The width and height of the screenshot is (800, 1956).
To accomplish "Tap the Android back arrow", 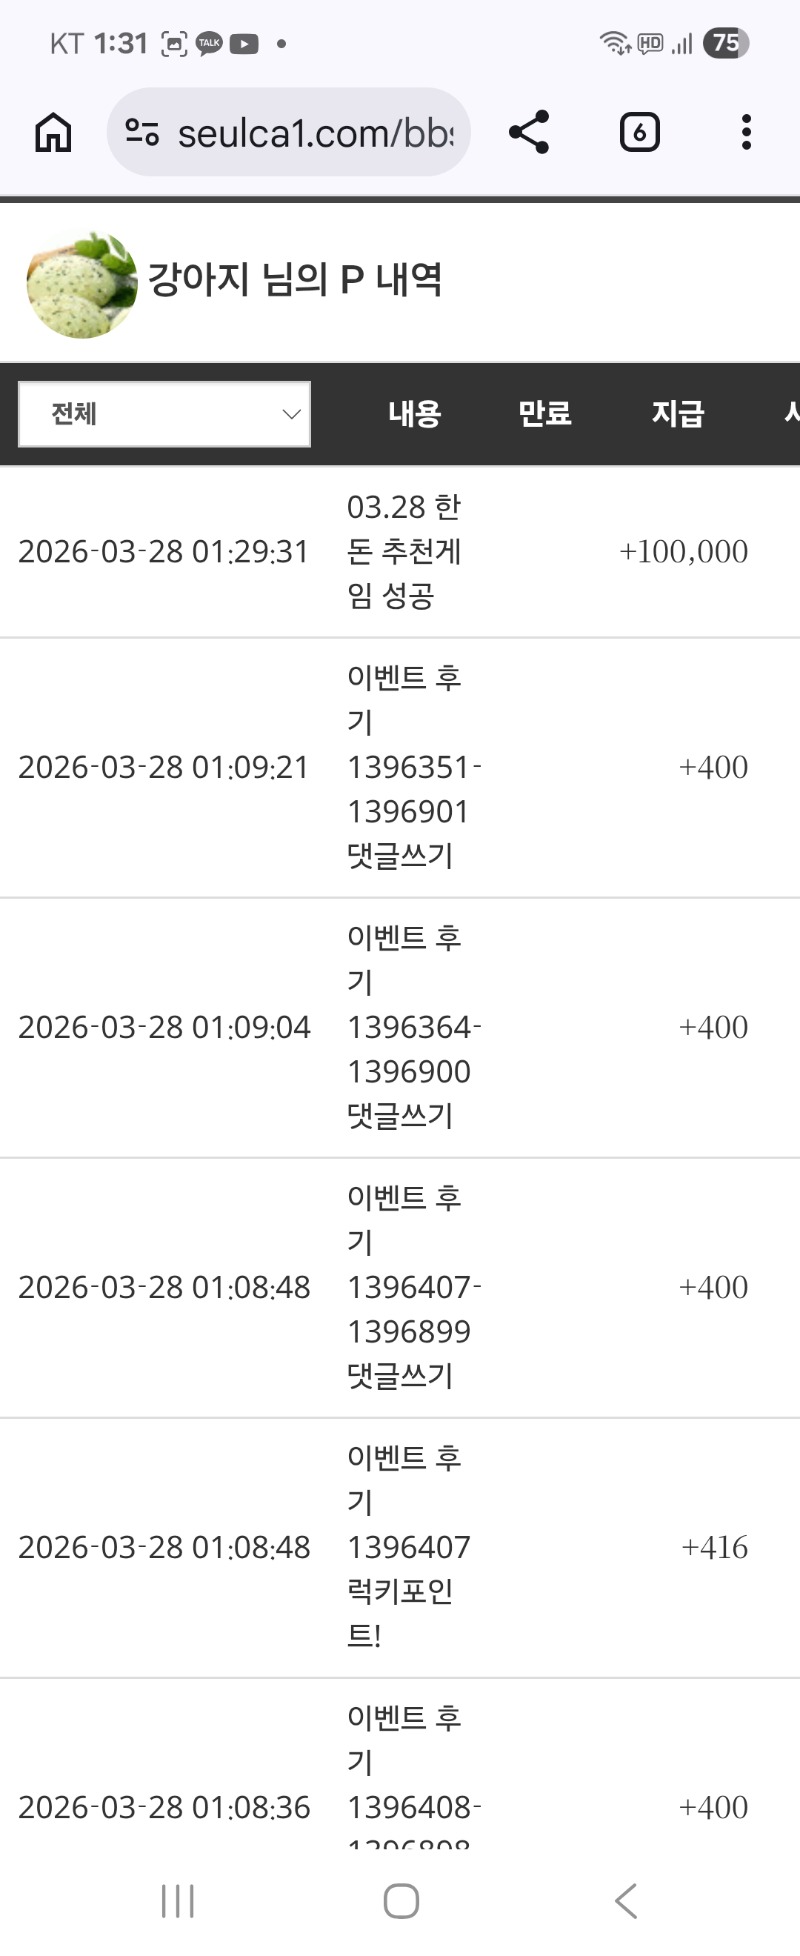I will 626,1900.
